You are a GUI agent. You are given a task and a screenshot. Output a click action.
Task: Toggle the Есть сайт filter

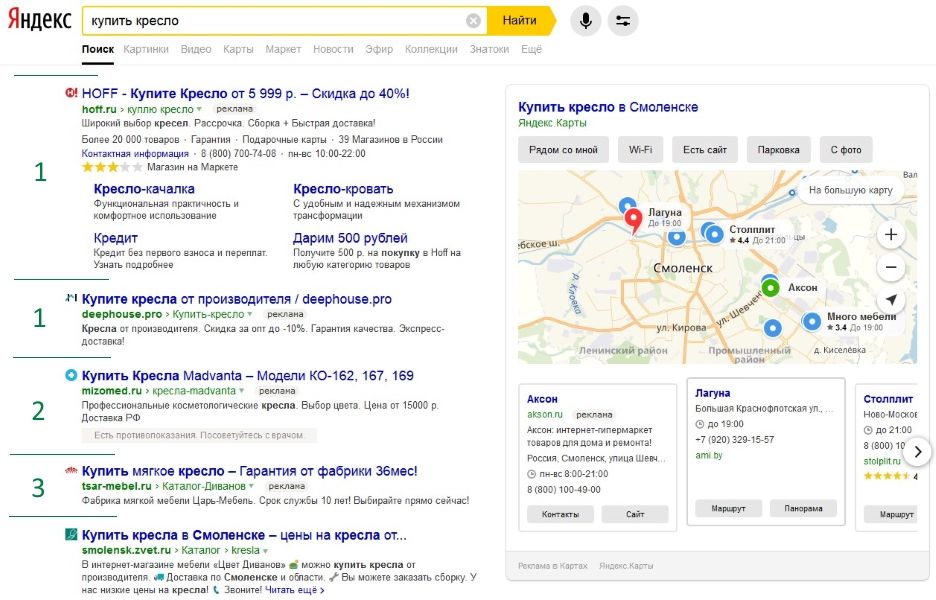tap(705, 150)
